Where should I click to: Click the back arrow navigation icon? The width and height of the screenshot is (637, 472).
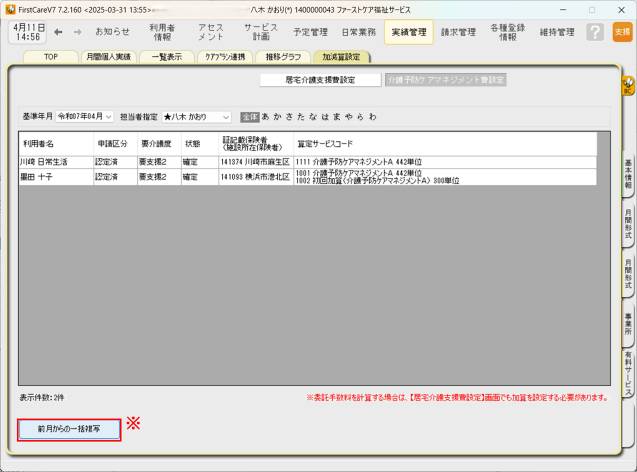59,32
